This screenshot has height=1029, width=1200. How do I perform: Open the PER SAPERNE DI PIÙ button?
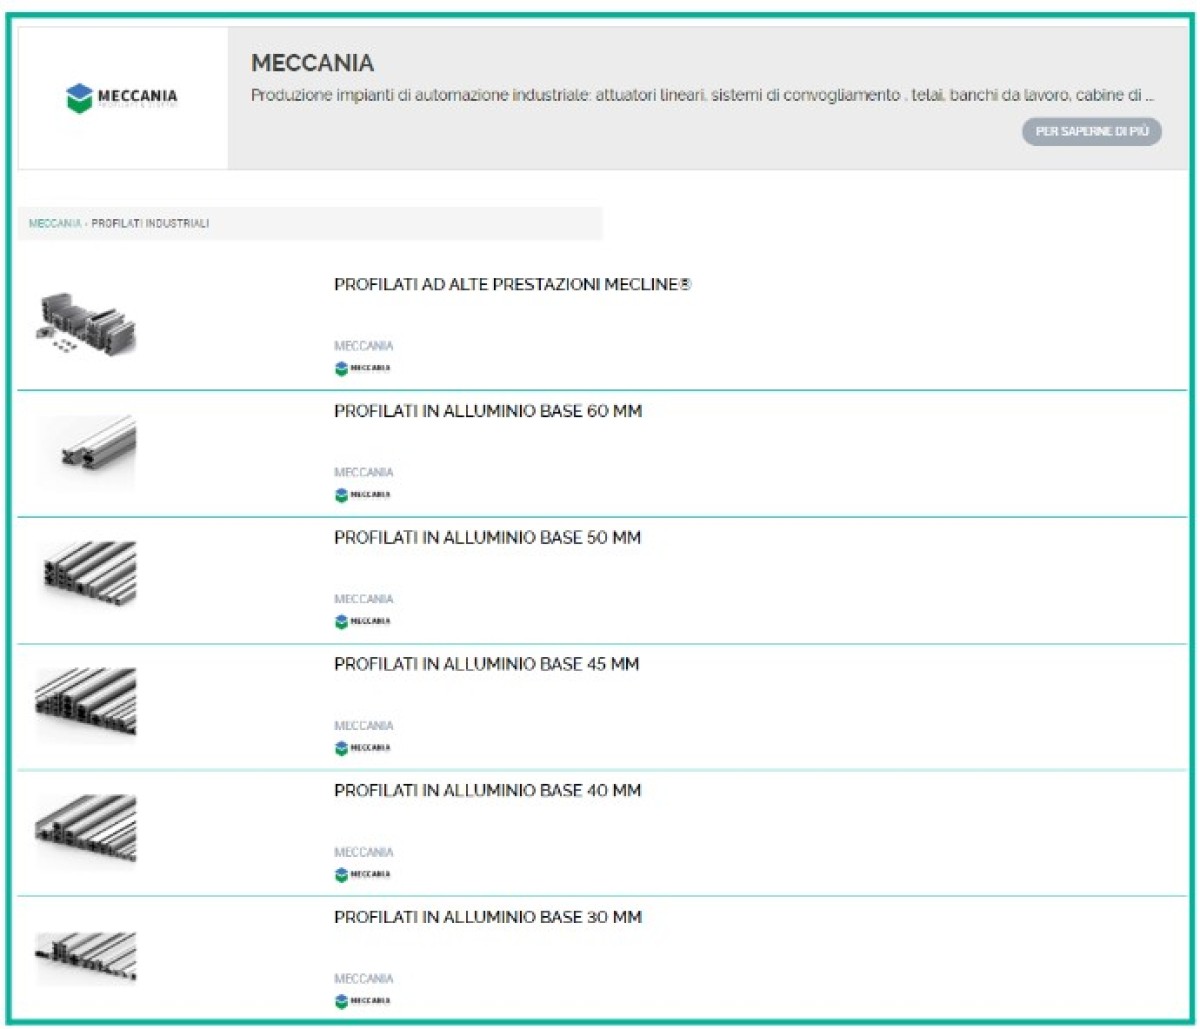pos(1091,131)
